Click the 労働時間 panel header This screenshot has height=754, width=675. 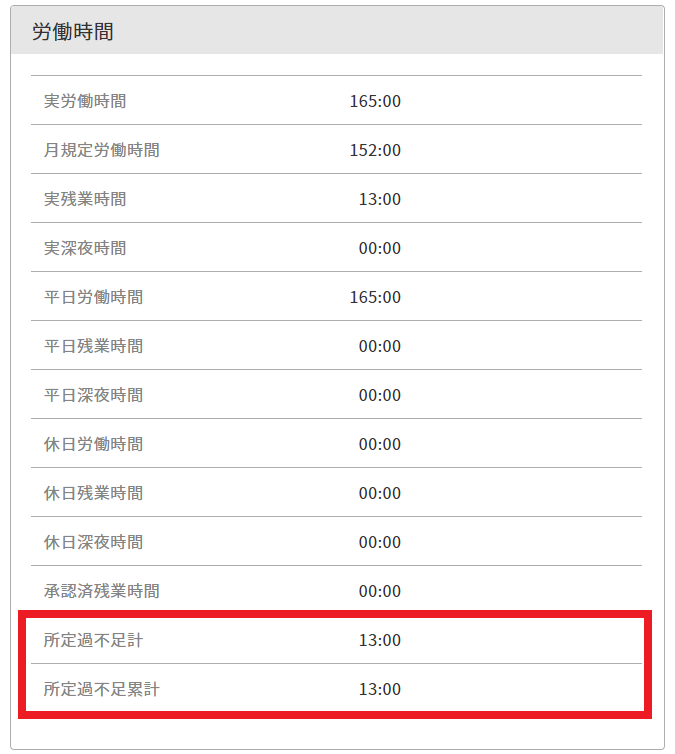point(73,32)
